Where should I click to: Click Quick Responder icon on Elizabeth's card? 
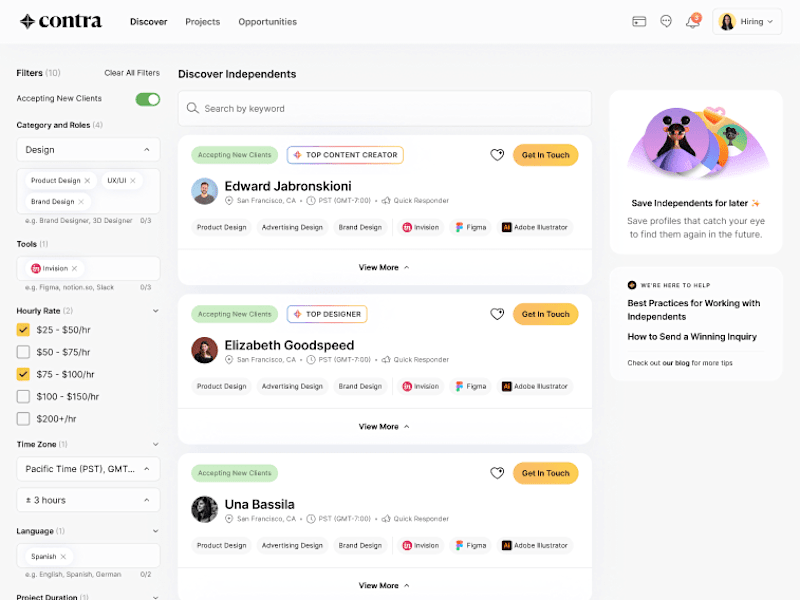pyautogui.click(x=386, y=360)
